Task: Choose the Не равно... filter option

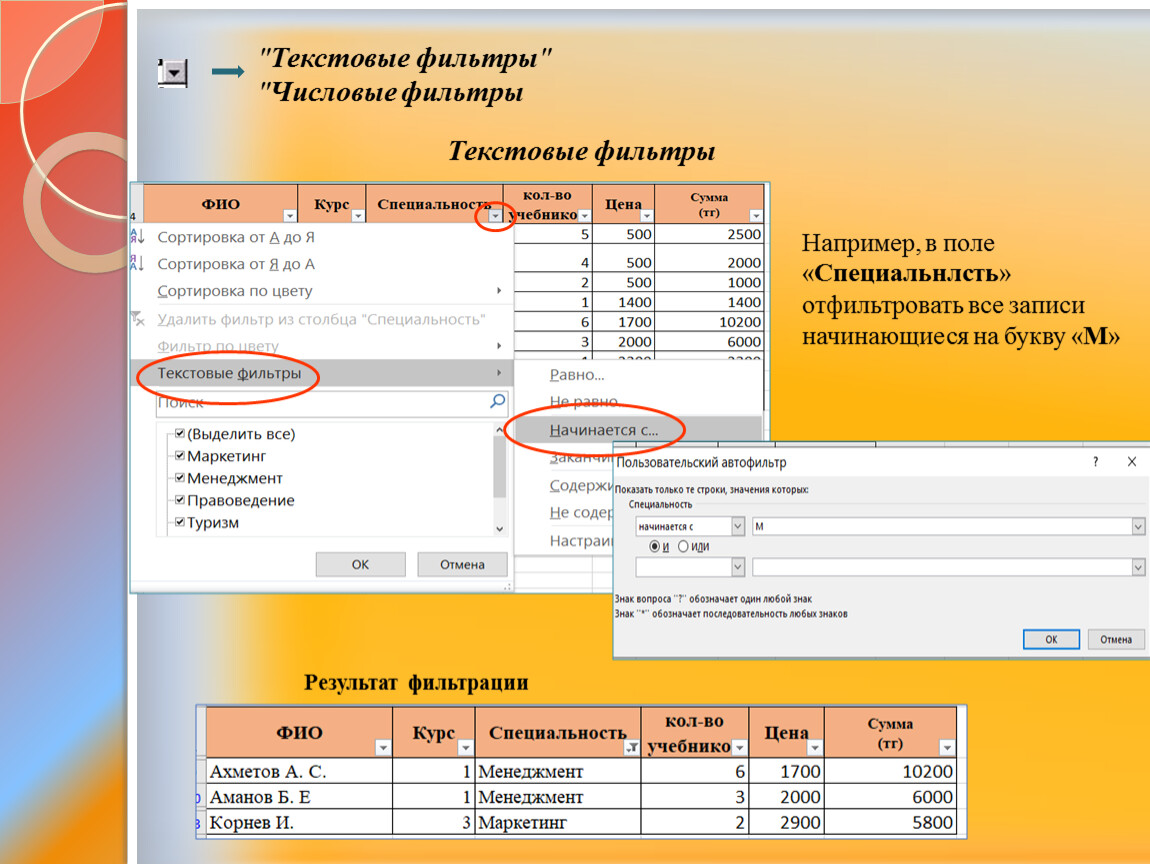Action: [586, 401]
